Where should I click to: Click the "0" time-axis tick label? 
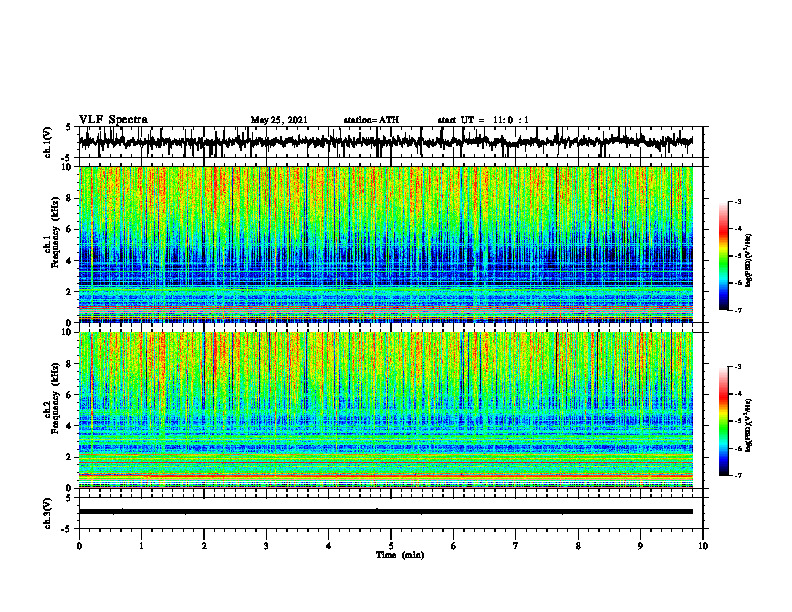click(x=79, y=546)
